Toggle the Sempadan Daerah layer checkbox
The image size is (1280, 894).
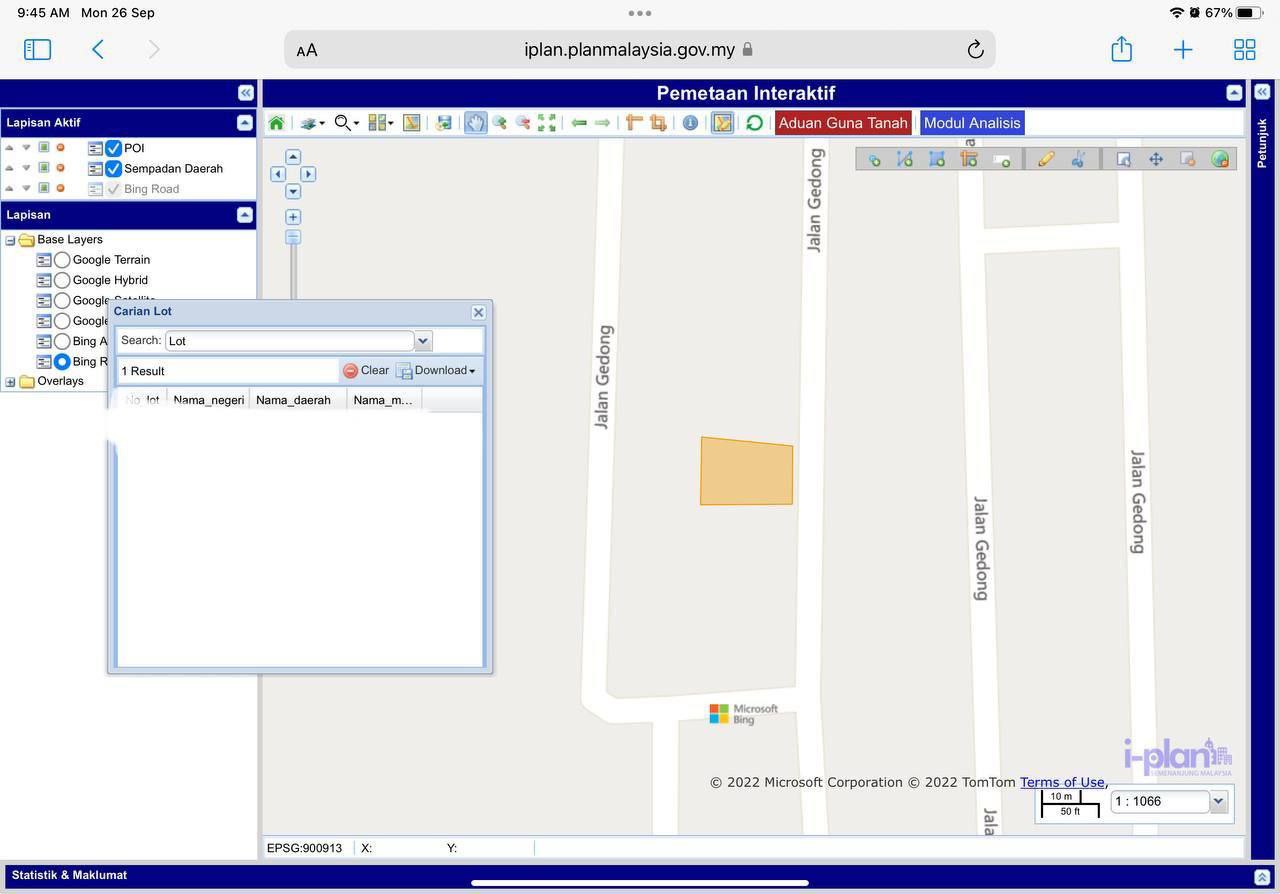(113, 169)
